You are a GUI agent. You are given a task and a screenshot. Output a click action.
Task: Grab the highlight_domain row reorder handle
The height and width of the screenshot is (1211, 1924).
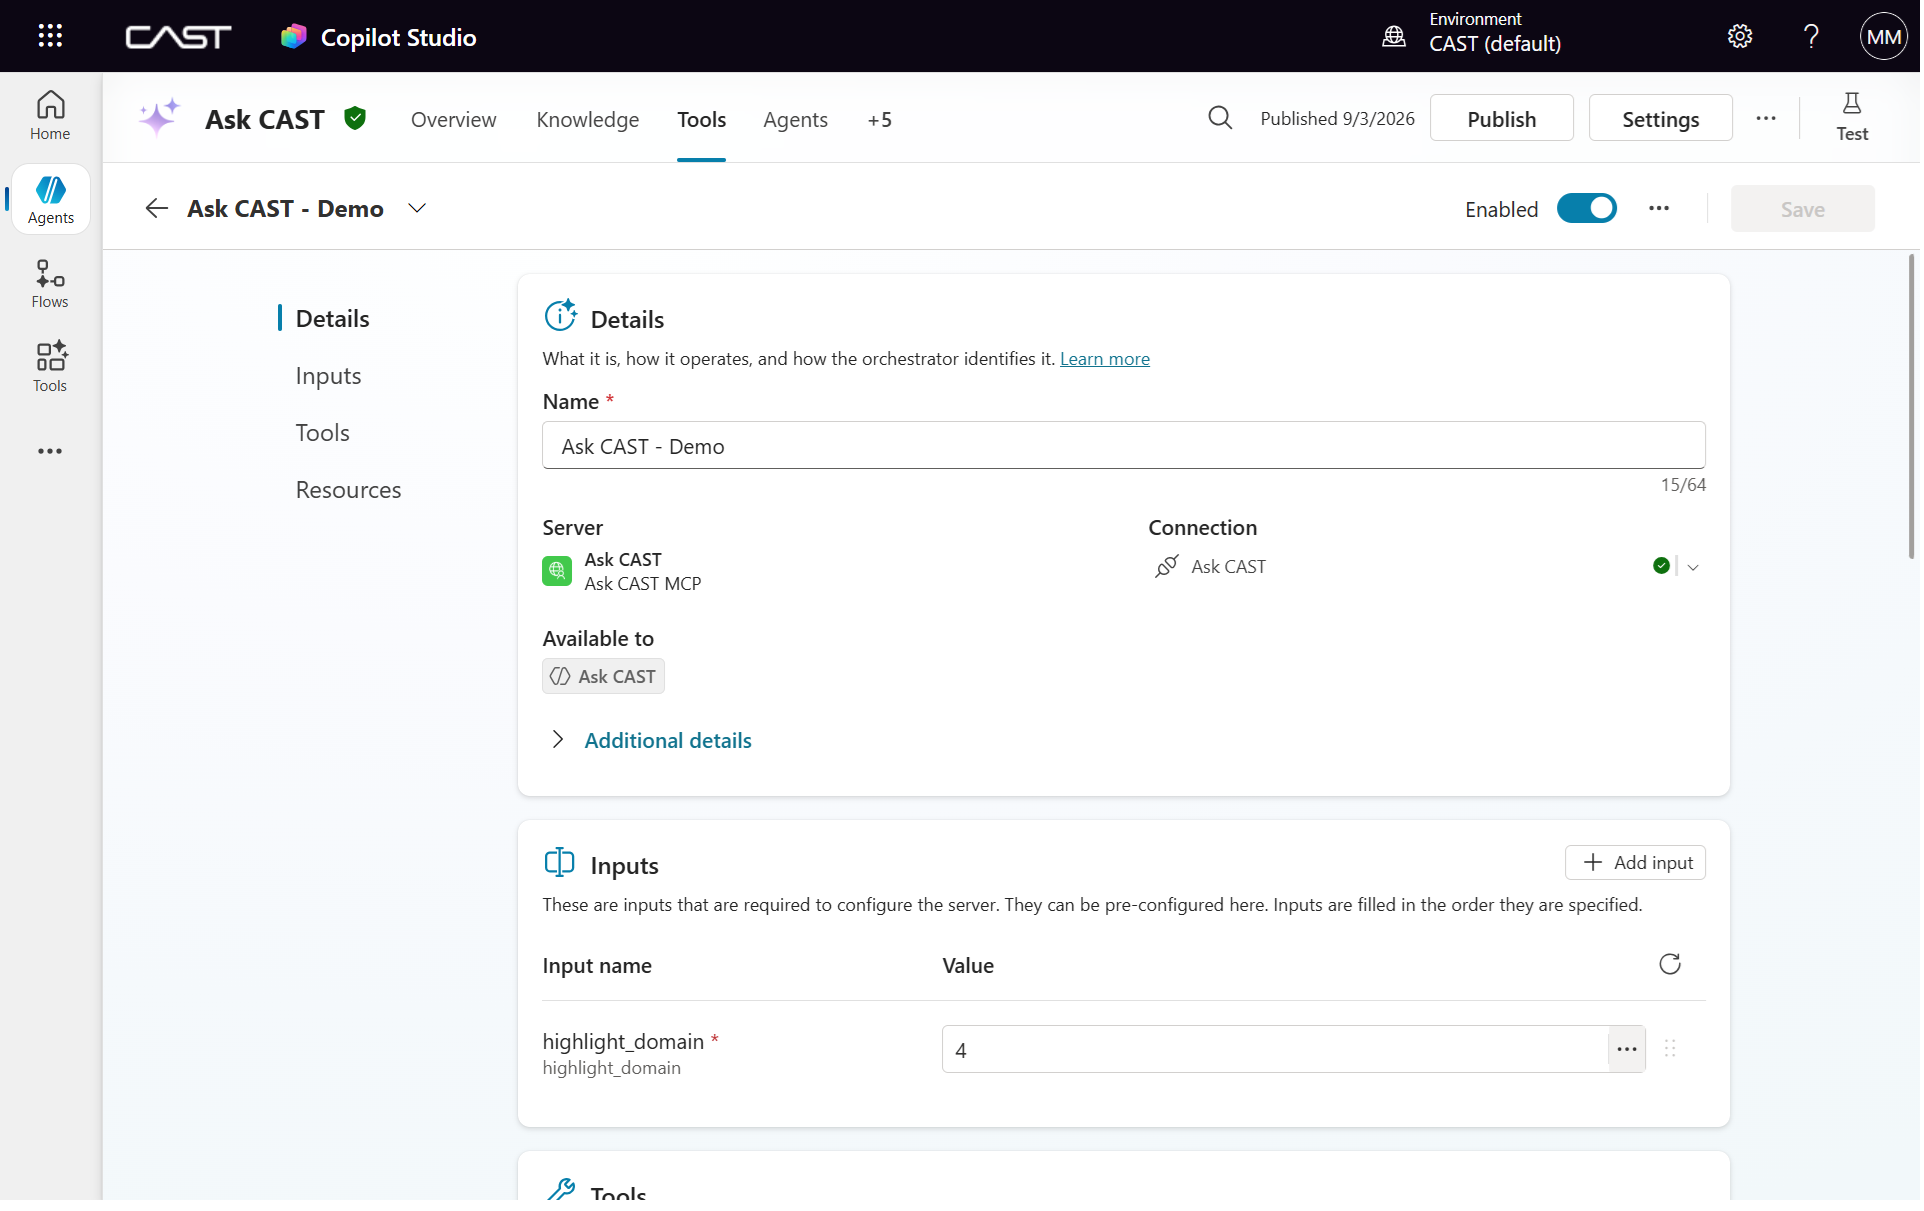click(x=1670, y=1049)
